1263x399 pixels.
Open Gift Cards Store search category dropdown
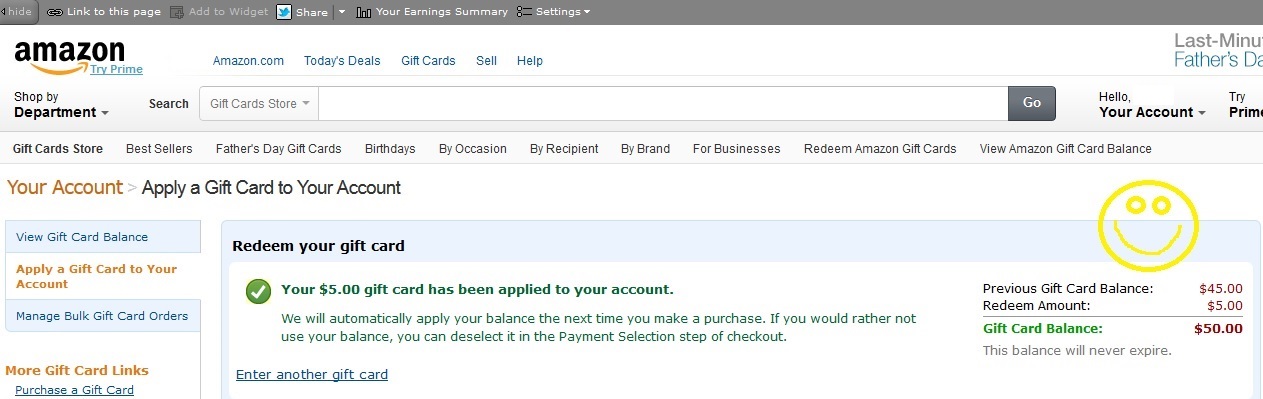coord(260,103)
